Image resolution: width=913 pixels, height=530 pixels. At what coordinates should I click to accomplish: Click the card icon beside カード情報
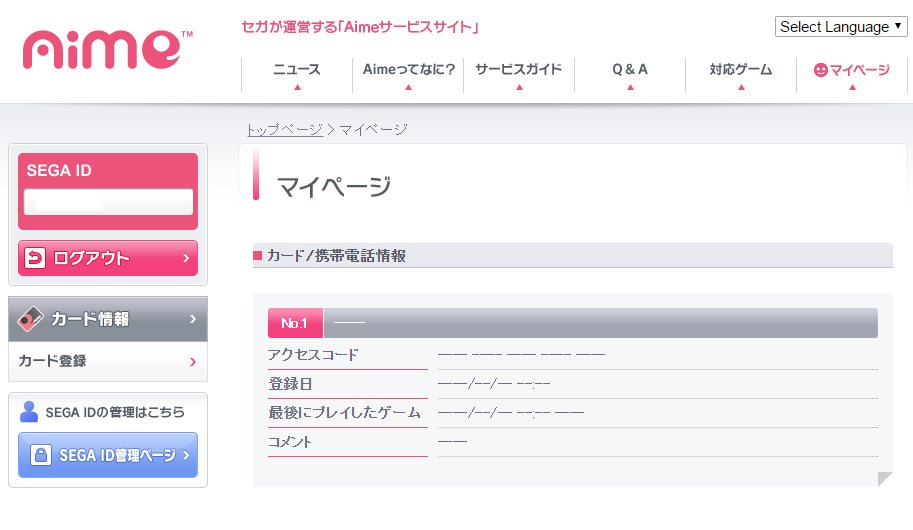(x=30, y=319)
